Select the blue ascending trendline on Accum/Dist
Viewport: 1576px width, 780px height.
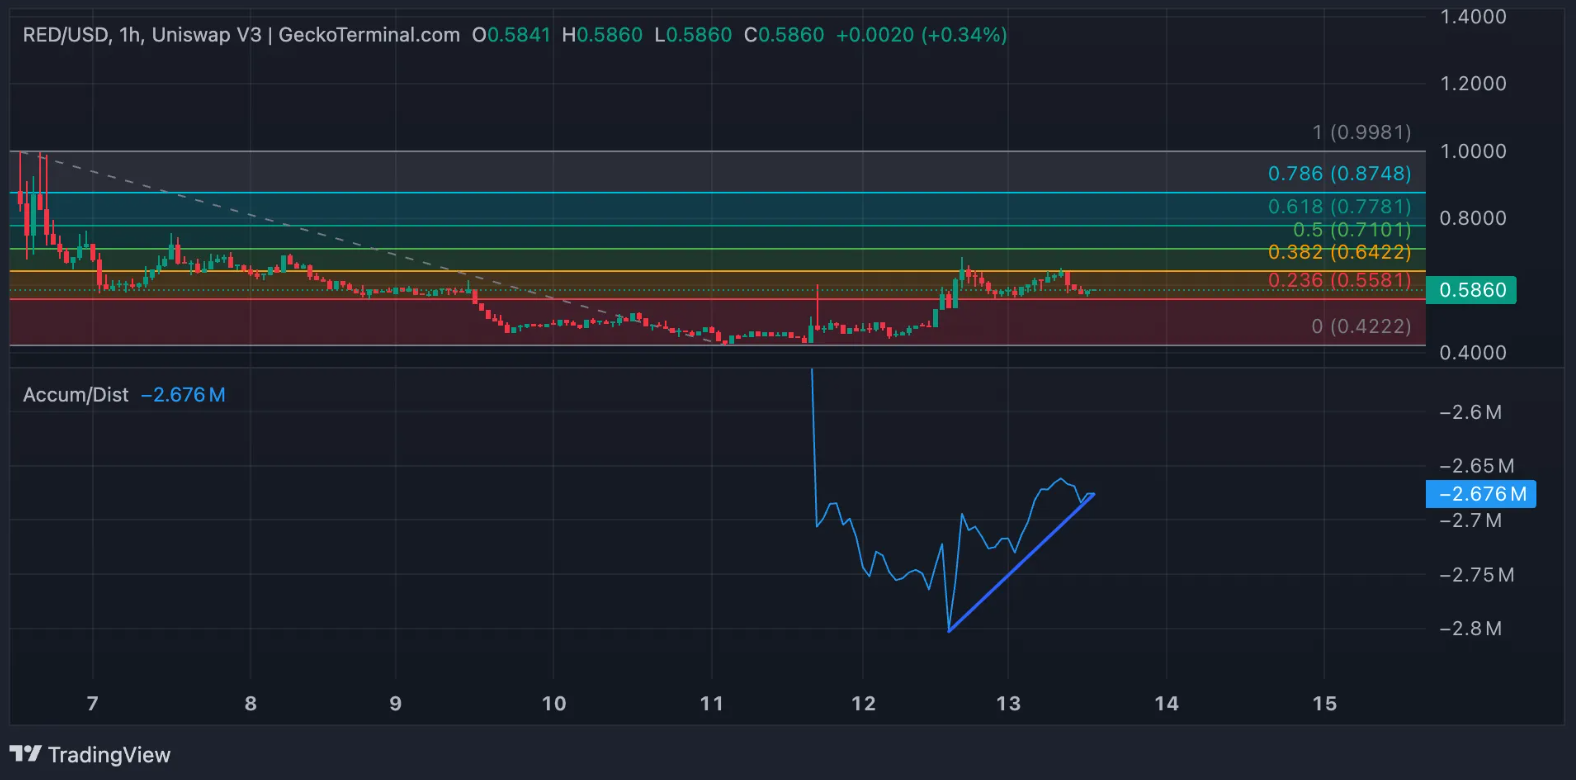click(x=1020, y=564)
